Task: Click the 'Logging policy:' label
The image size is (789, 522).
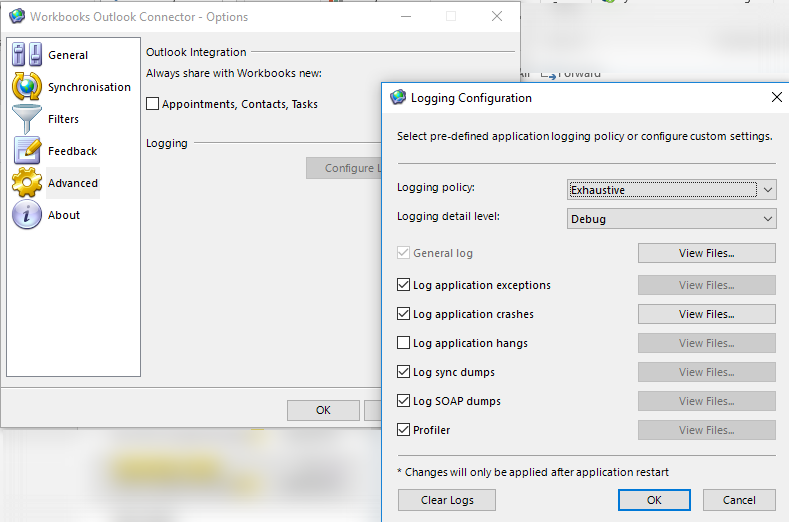Action: (x=436, y=187)
